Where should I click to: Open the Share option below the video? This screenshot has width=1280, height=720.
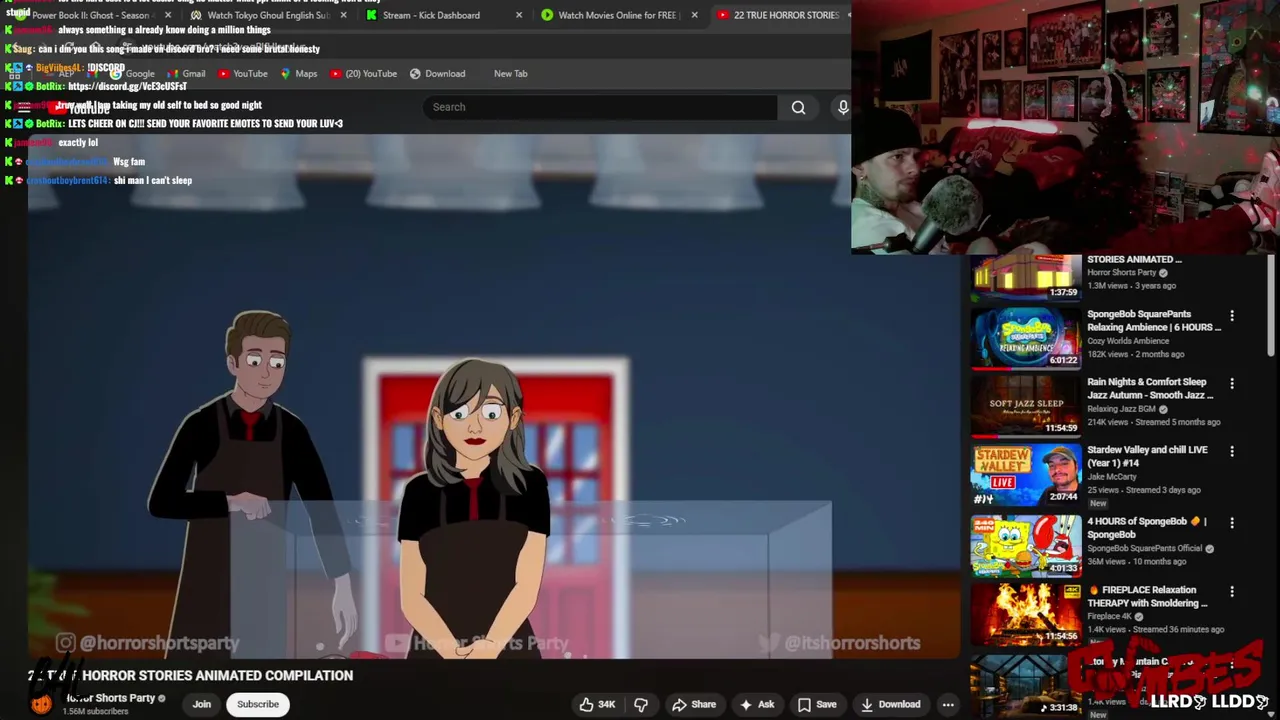(694, 704)
